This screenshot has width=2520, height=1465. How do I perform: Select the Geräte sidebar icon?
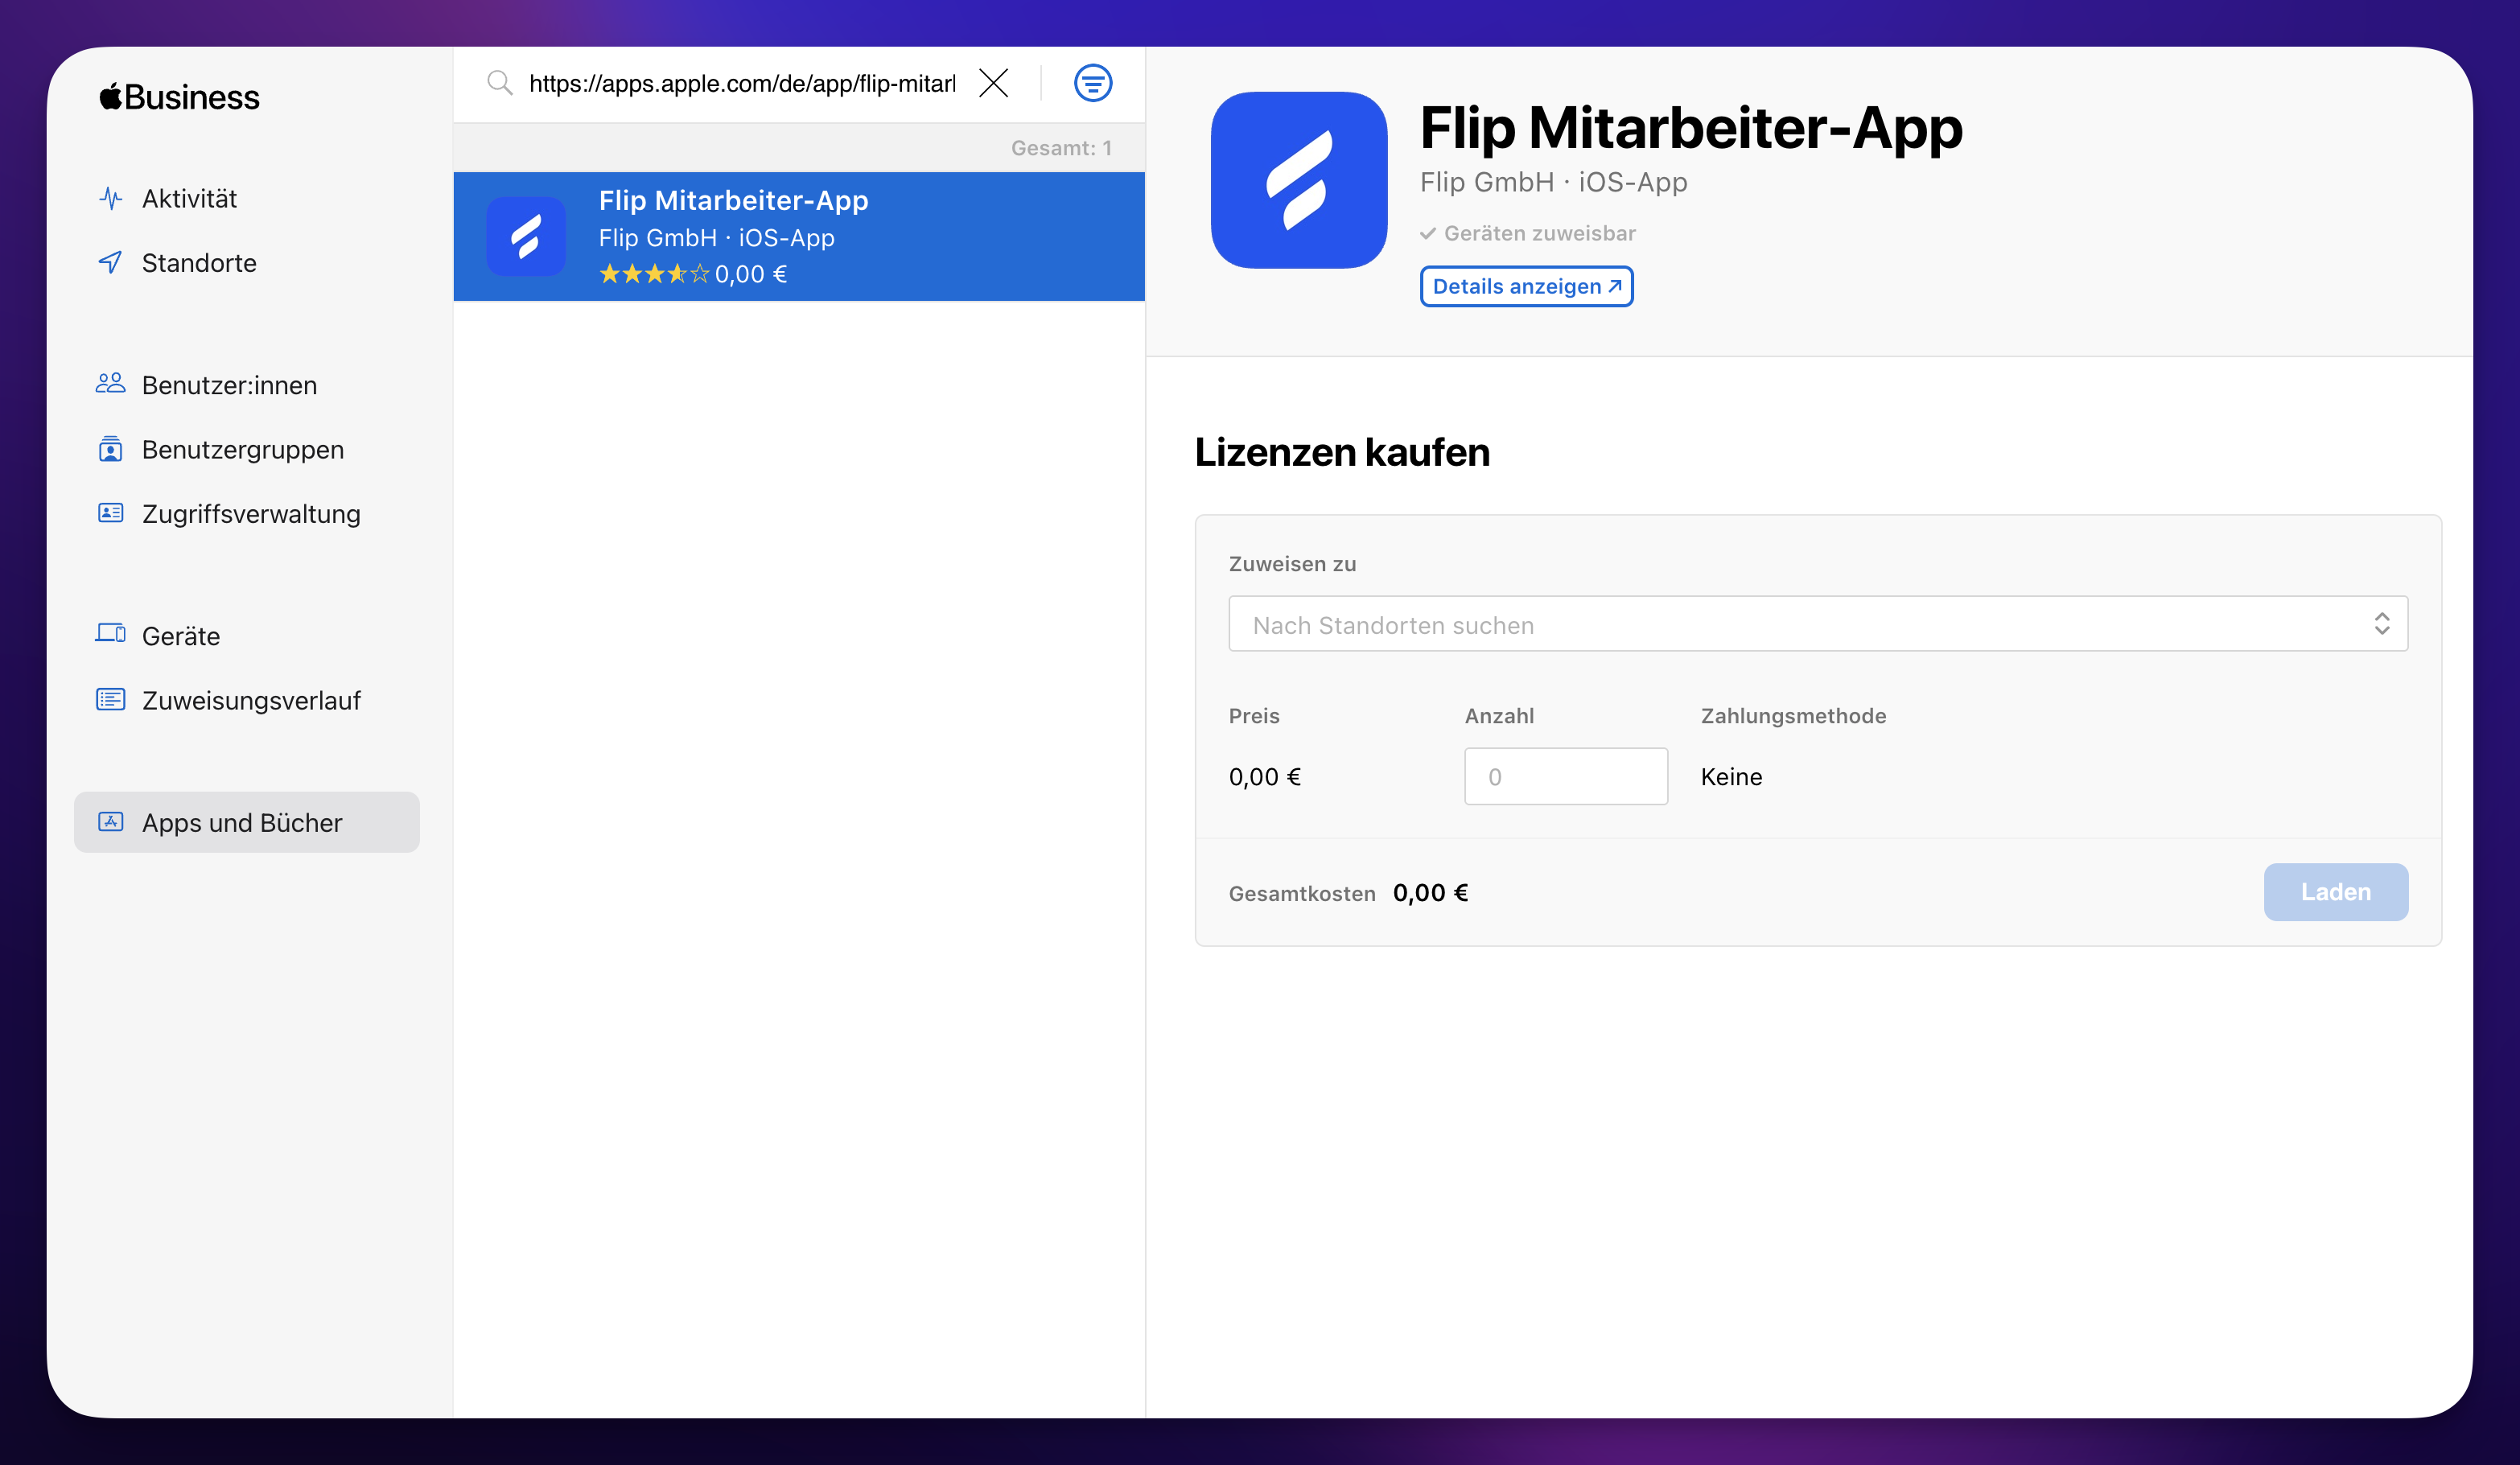(111, 635)
